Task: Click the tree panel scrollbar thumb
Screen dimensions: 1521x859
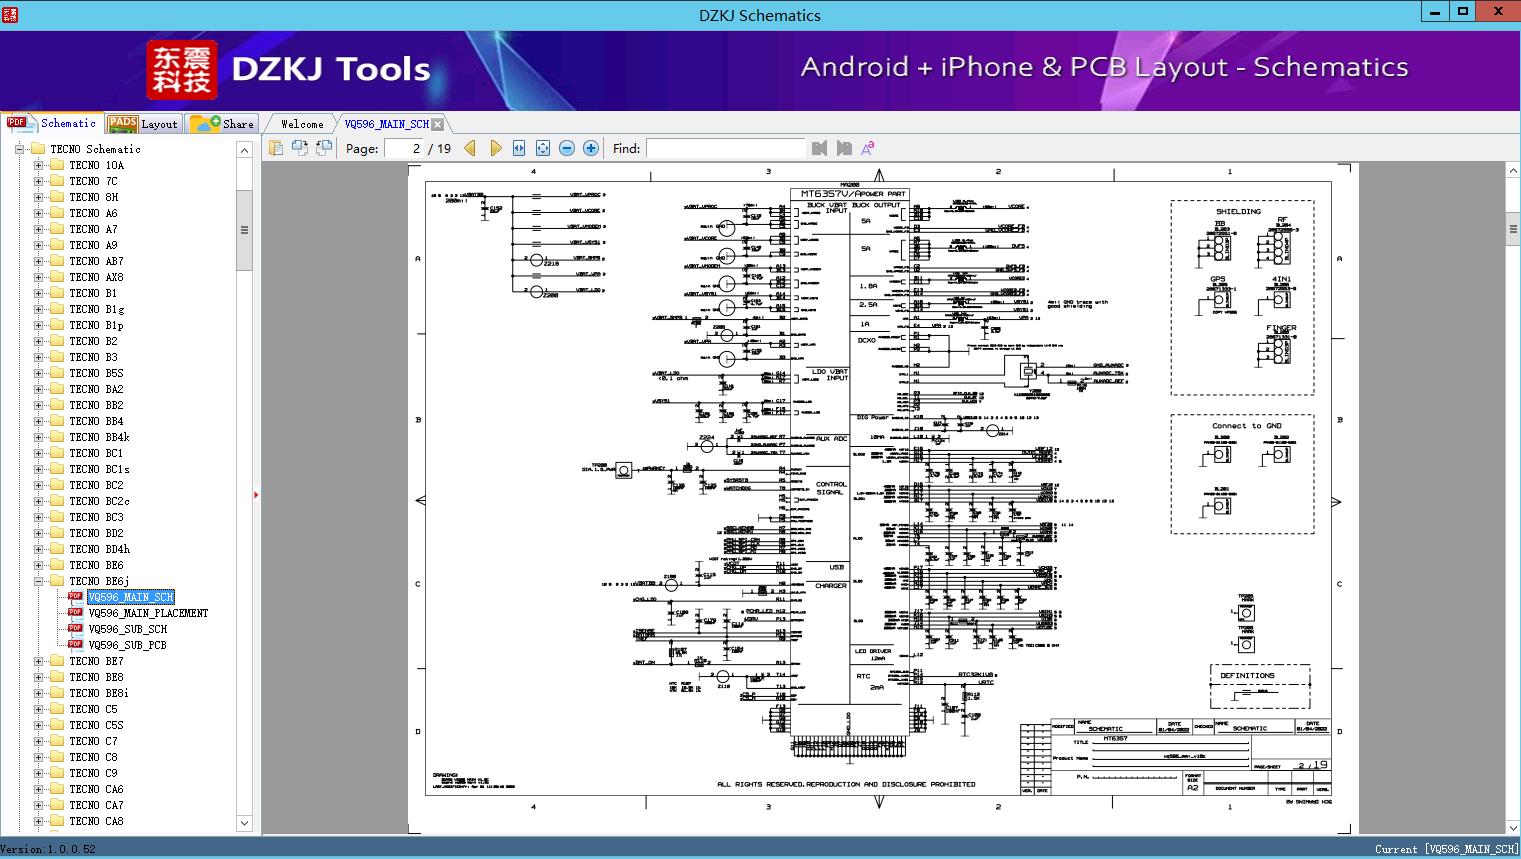Action: pos(244,230)
